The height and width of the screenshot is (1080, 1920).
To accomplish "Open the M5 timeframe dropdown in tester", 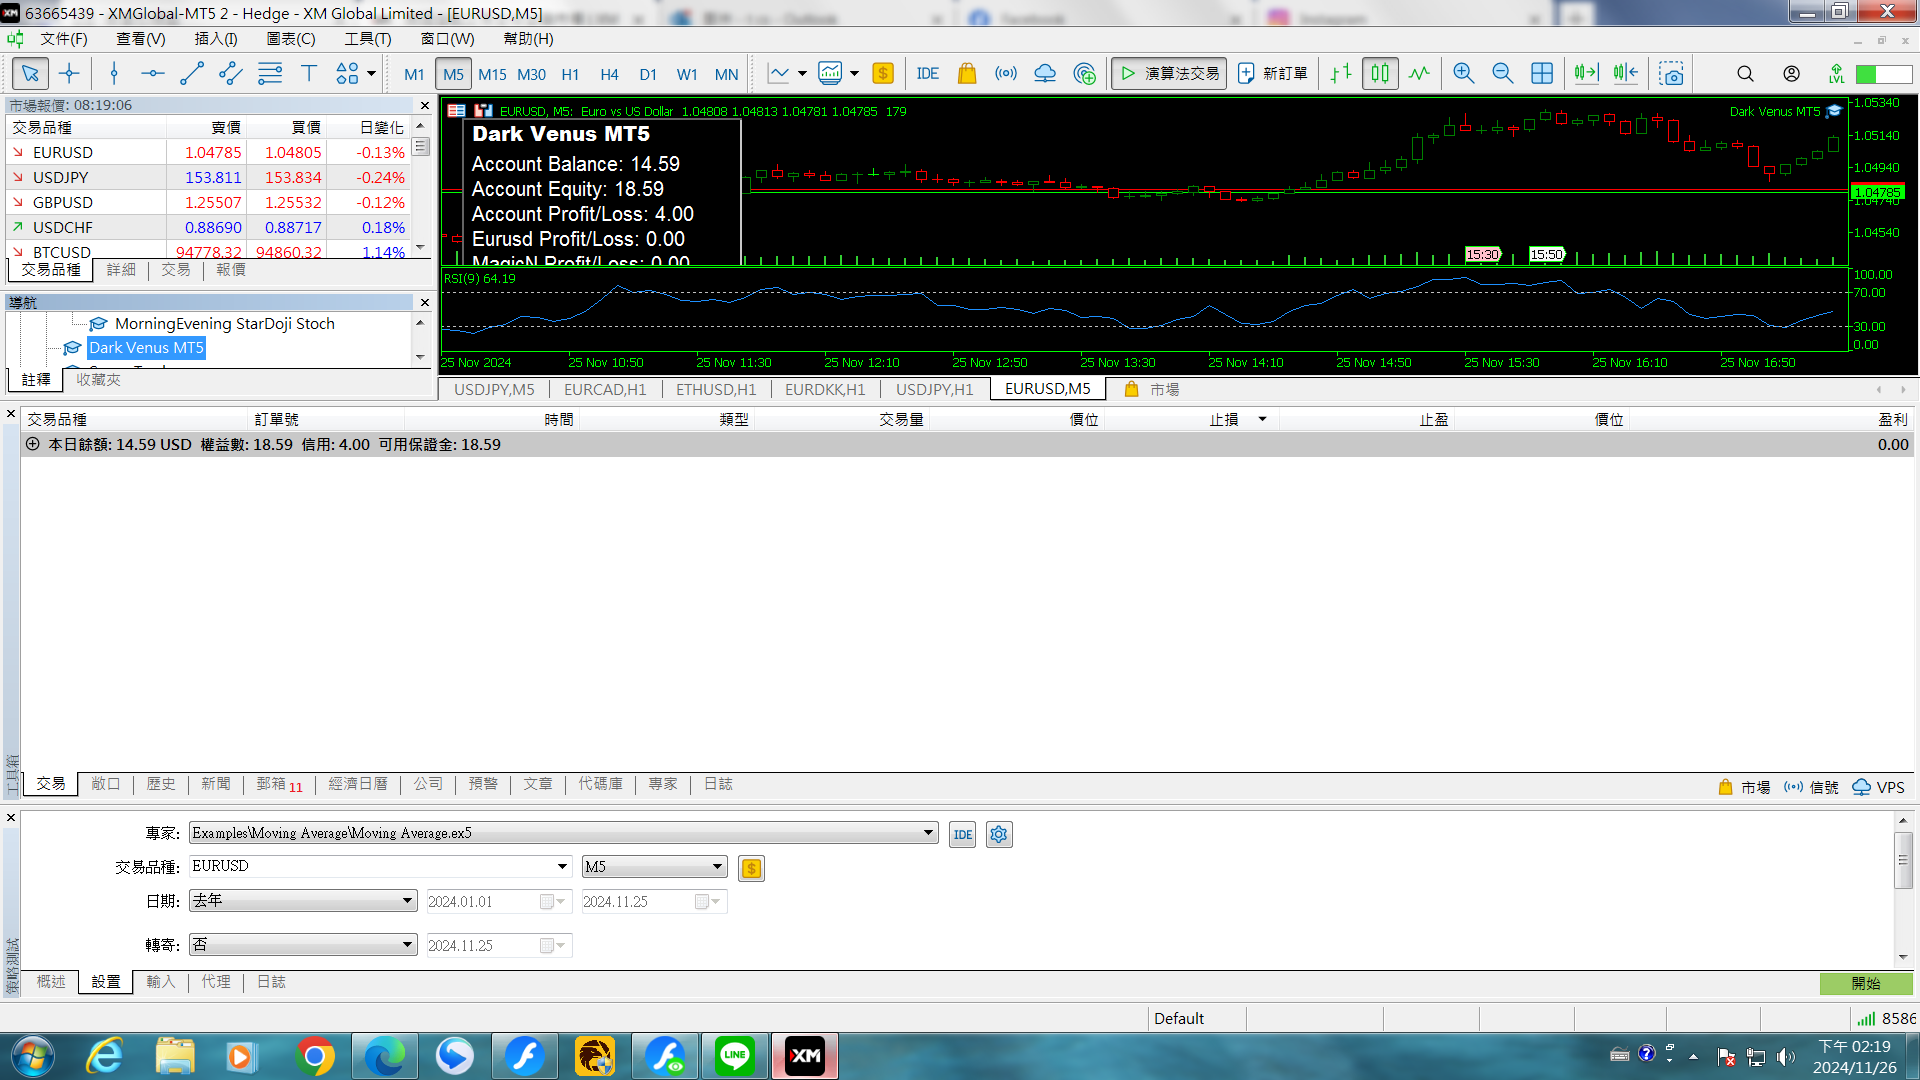I will [x=655, y=867].
